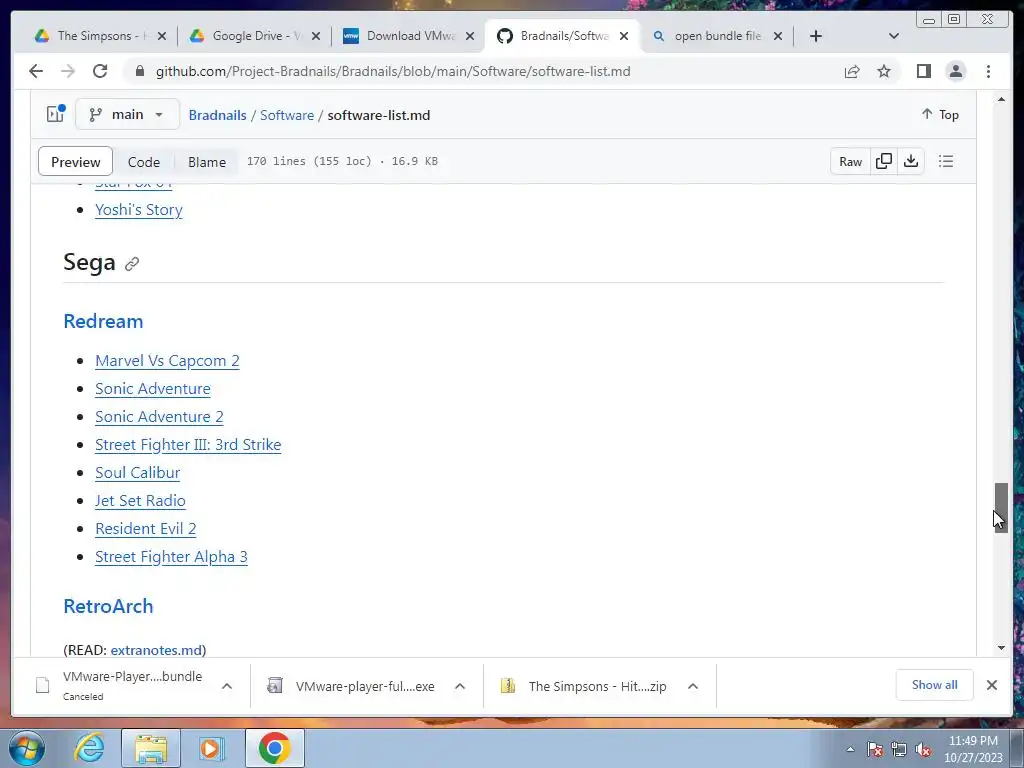Open network status tray icon
1024x768 pixels.
[x=899, y=750]
